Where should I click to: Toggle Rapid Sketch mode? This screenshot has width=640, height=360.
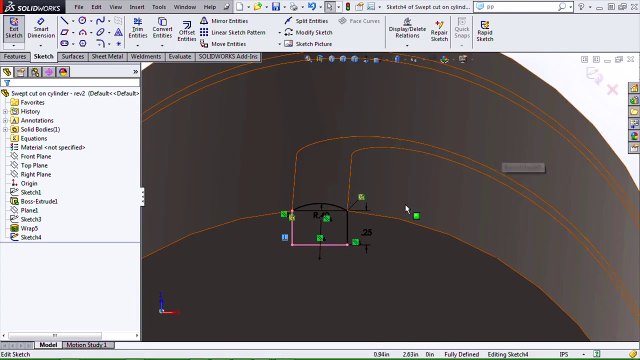[x=485, y=31]
